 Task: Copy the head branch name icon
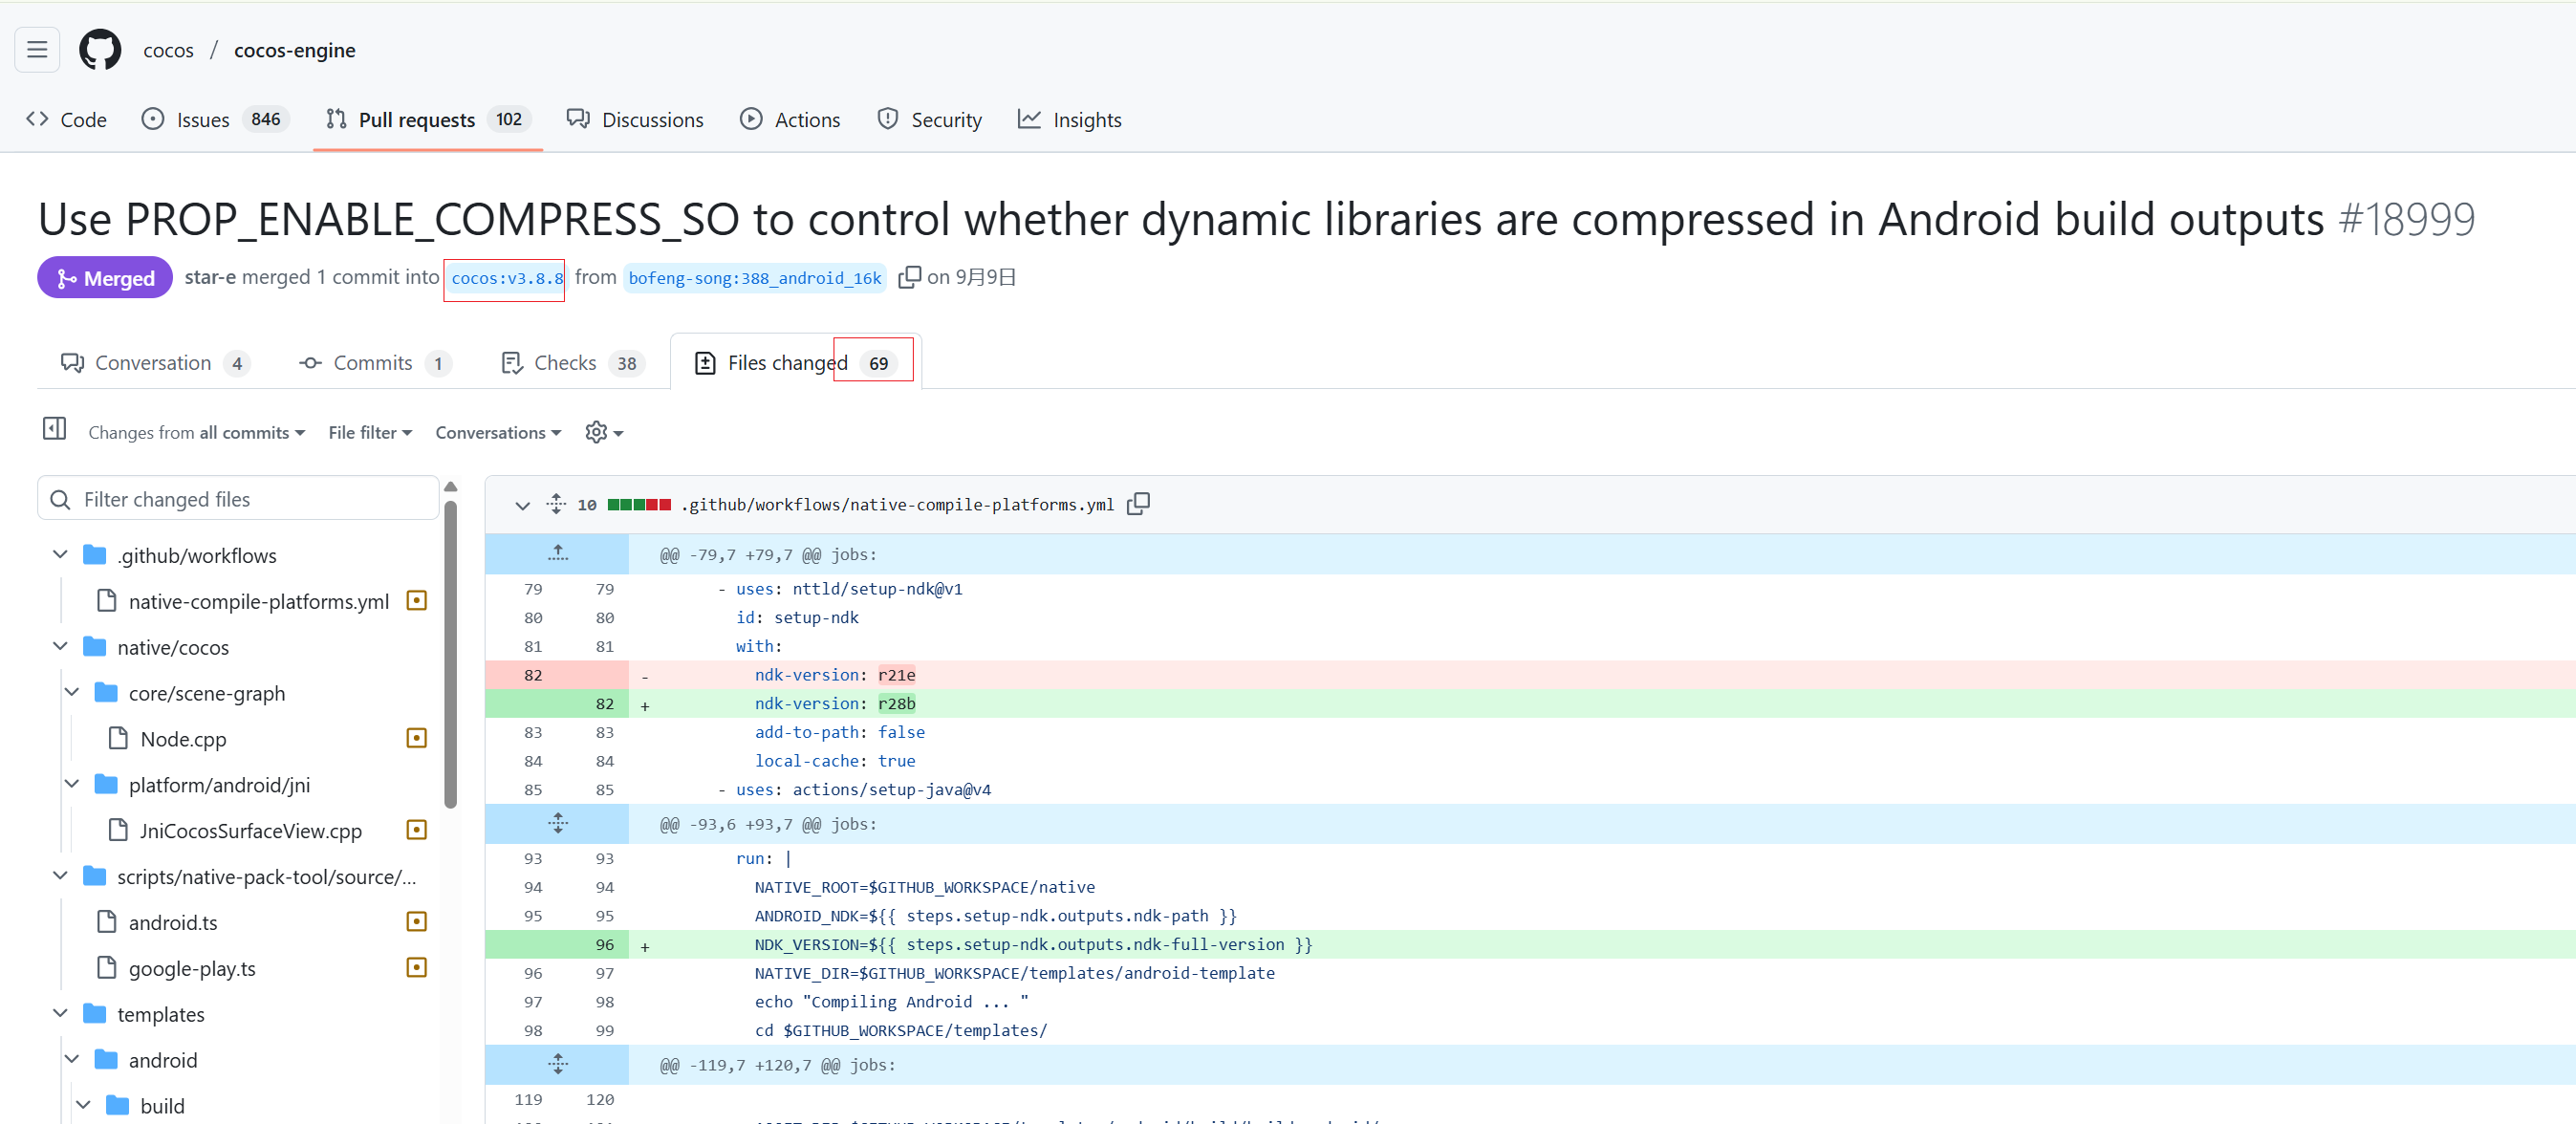(x=908, y=277)
